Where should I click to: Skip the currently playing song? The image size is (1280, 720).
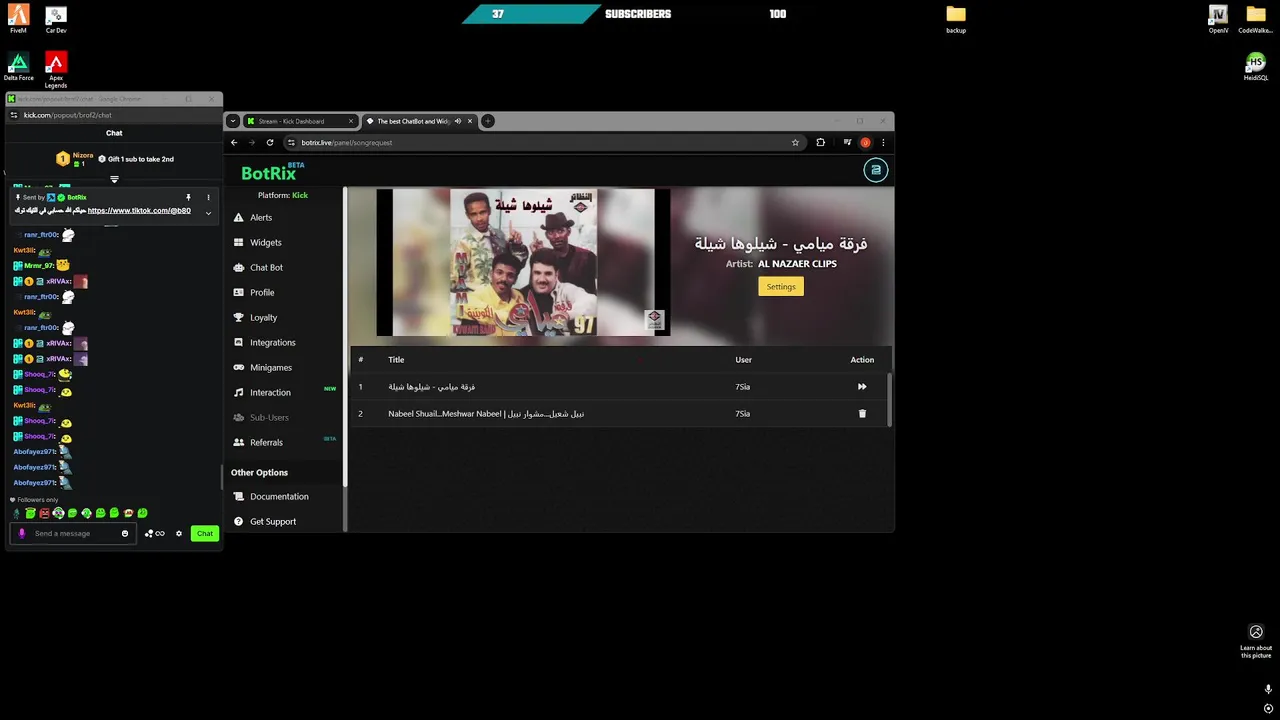tap(862, 386)
